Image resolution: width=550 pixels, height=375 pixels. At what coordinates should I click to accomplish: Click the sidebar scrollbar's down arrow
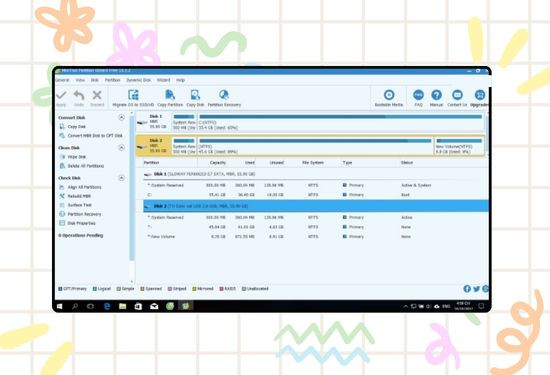point(132,281)
